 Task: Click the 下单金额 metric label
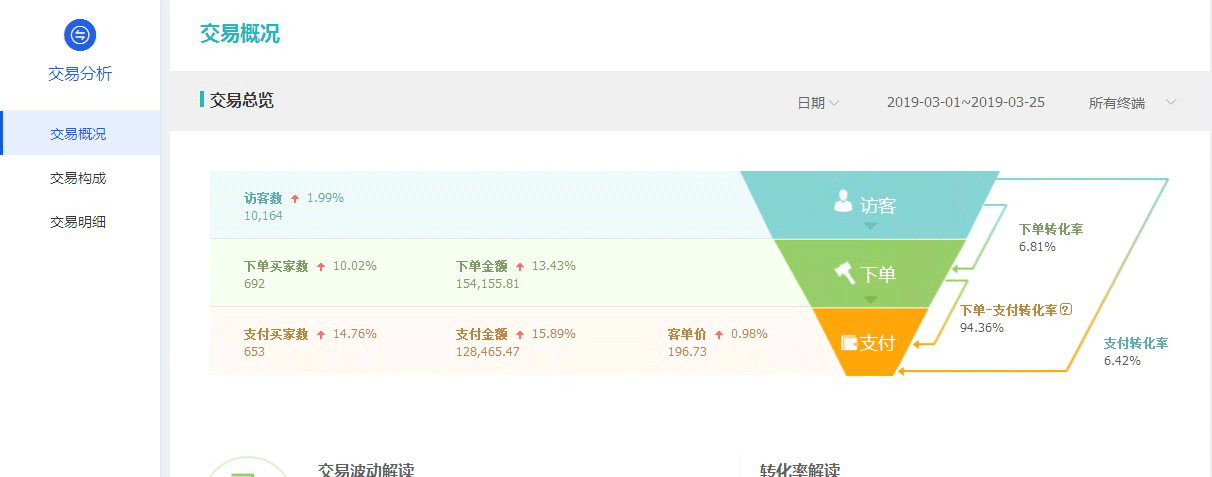(x=481, y=266)
